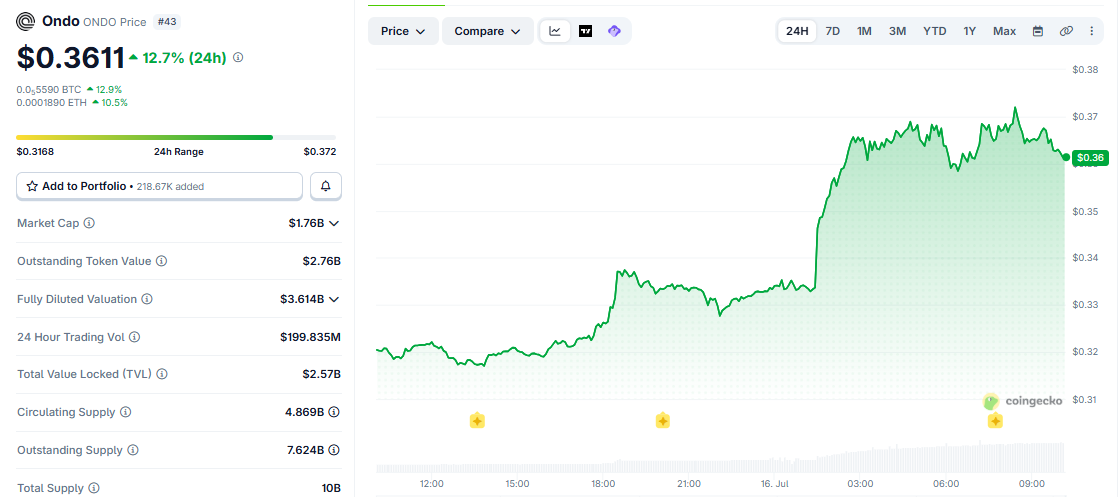
Task: Open Outstanding Supply label info icon
Action: 133,451
